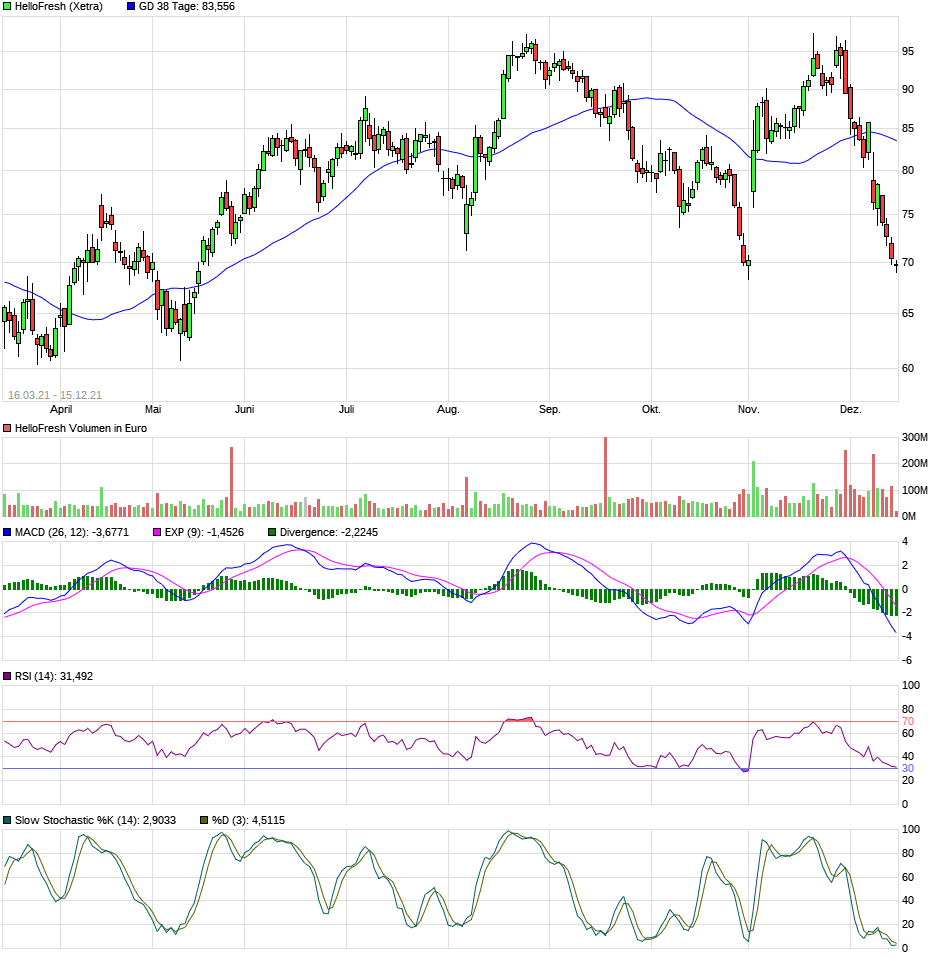Click the 'Juni' month axis label

[x=244, y=409]
